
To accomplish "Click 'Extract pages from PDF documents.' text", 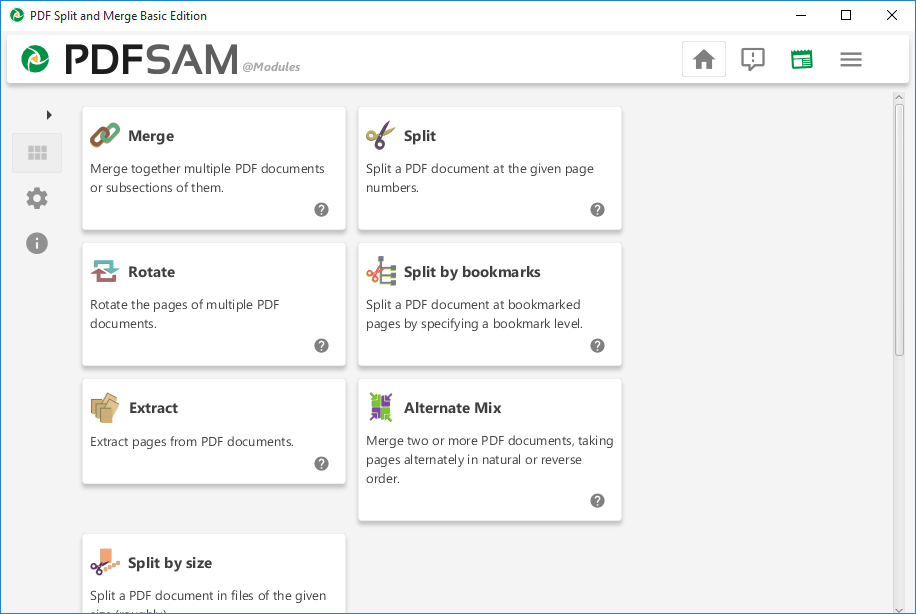I will 192,442.
